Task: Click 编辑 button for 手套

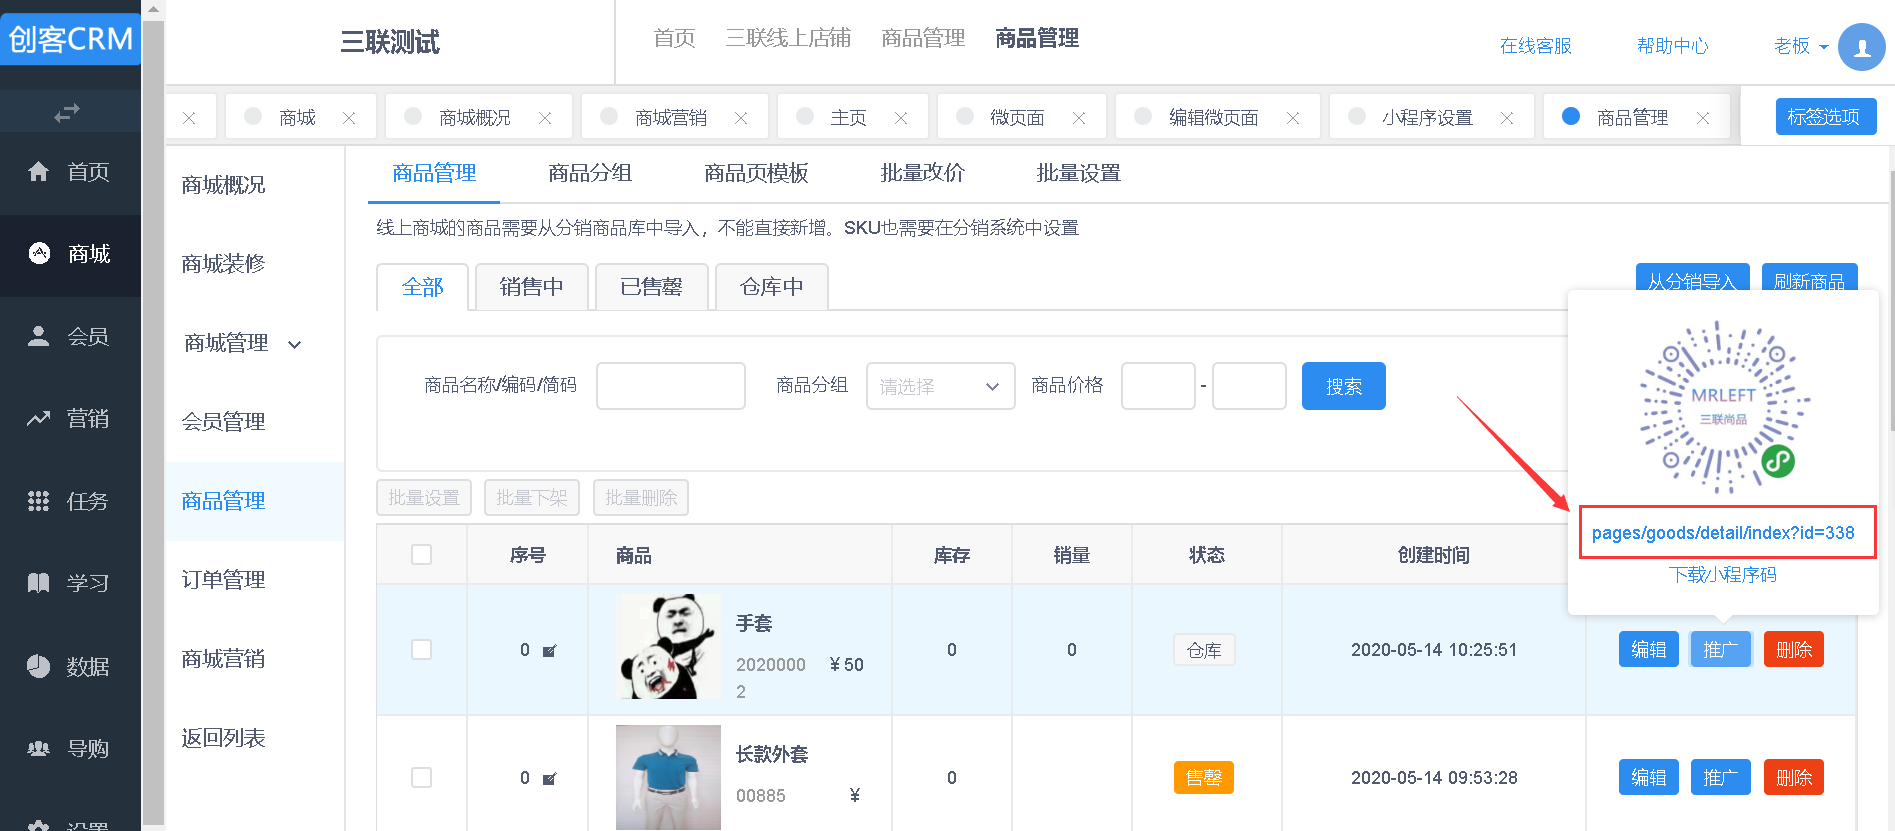Action: [x=1648, y=650]
